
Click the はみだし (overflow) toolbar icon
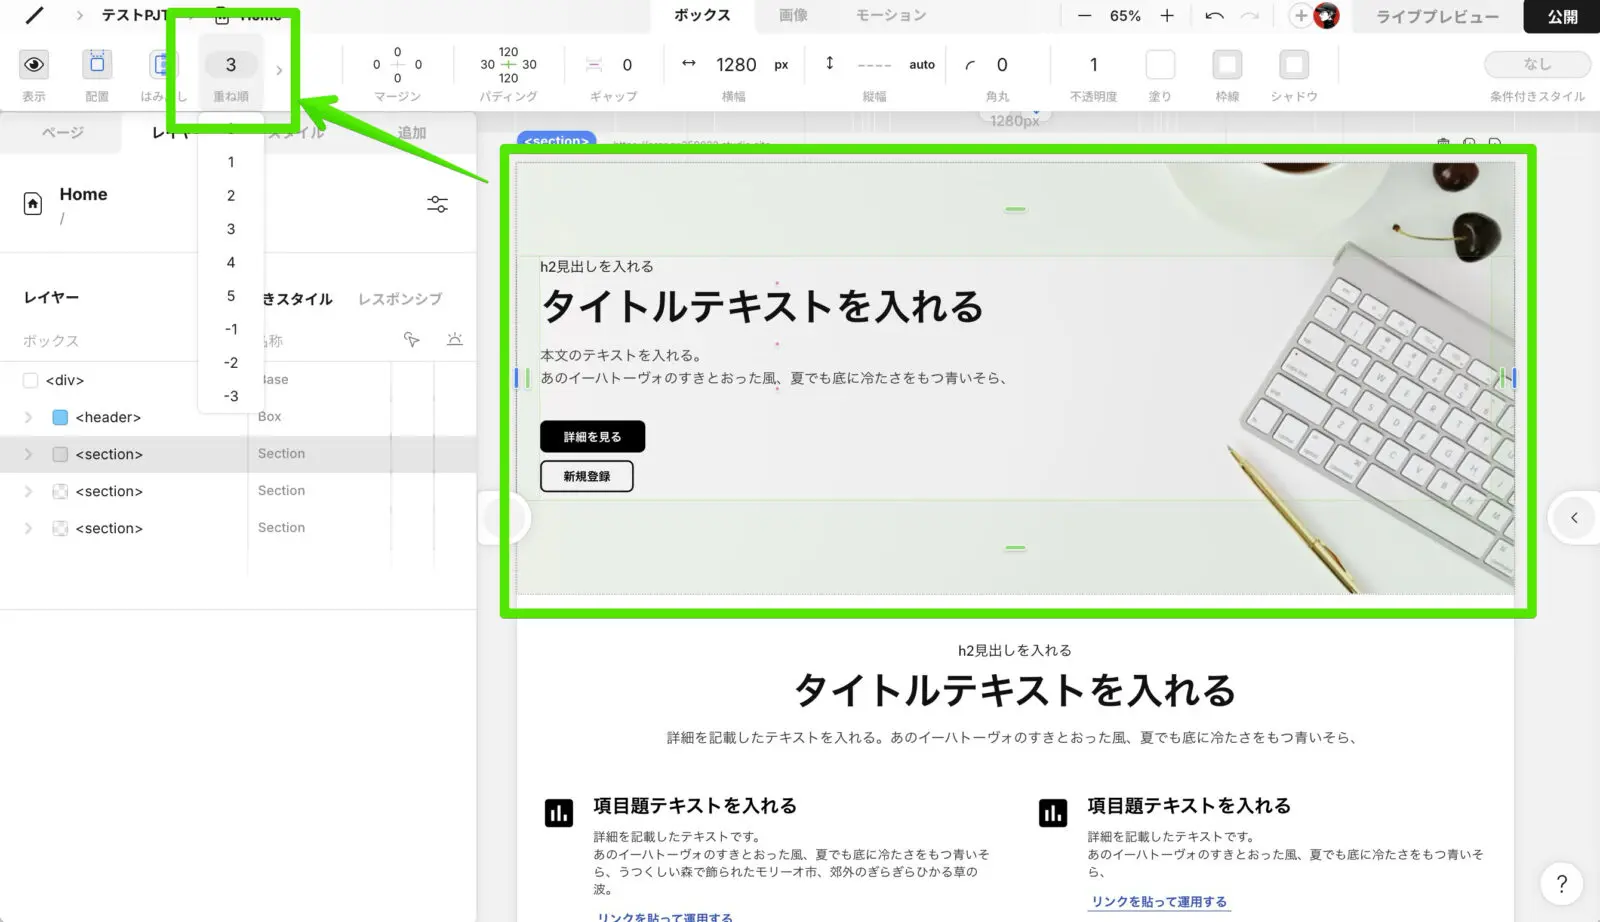tap(162, 63)
